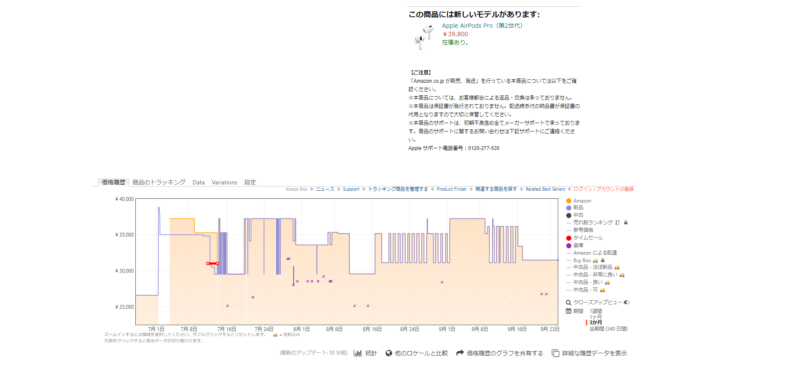This screenshot has width=800, height=381.
Task: Click the ¥39,800 price text
Action: (455, 34)
